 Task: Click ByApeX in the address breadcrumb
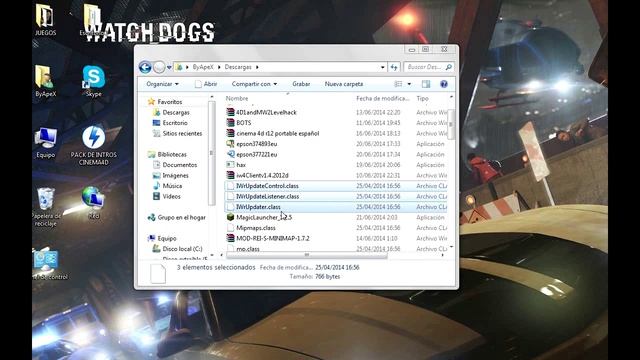tap(203, 67)
